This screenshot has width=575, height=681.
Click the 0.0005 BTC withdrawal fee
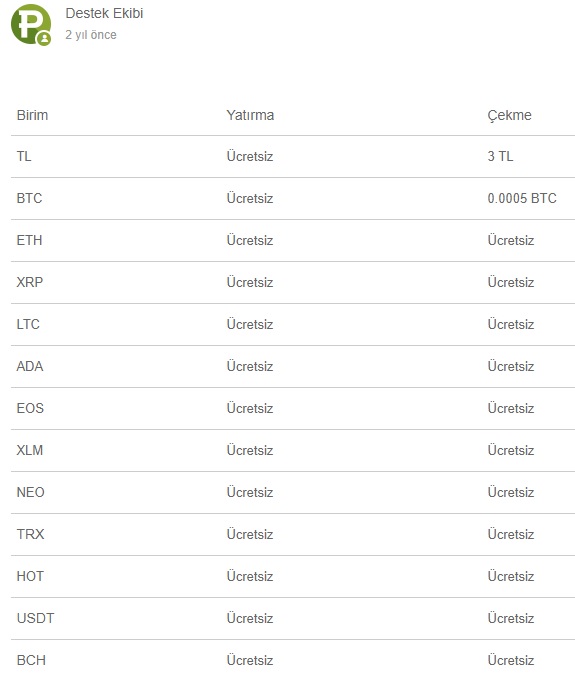click(x=522, y=198)
